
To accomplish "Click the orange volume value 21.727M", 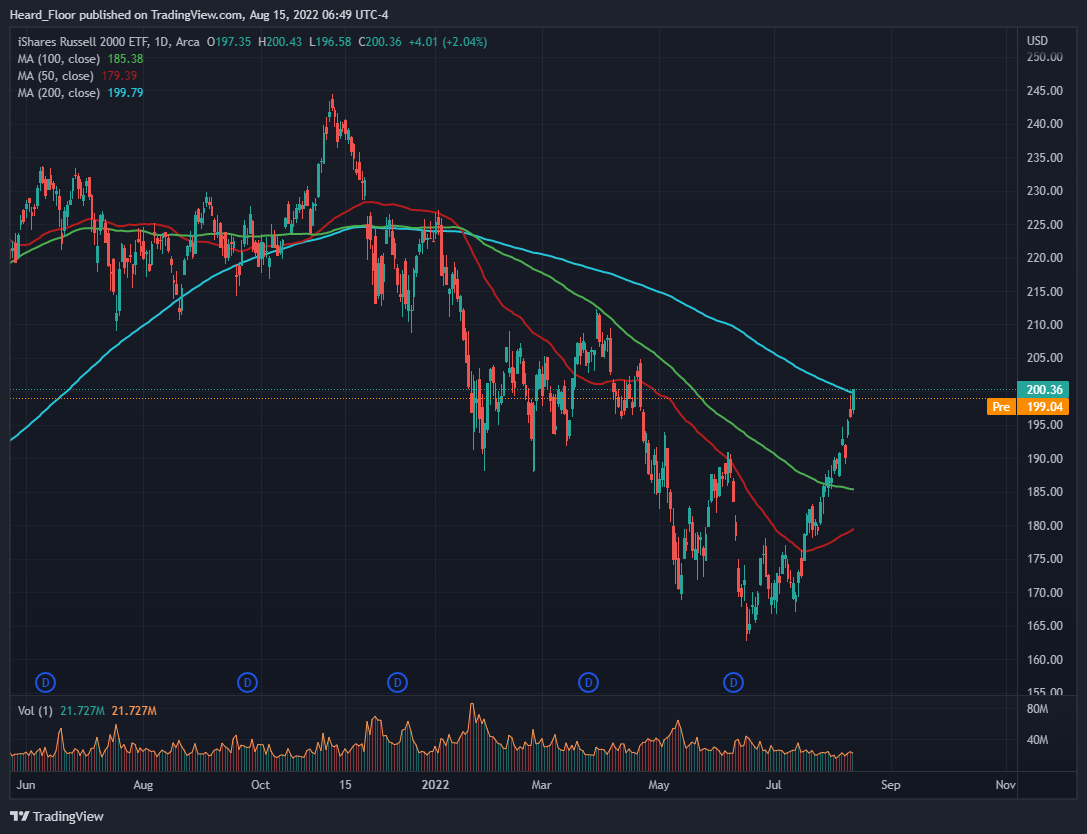I will [x=134, y=711].
